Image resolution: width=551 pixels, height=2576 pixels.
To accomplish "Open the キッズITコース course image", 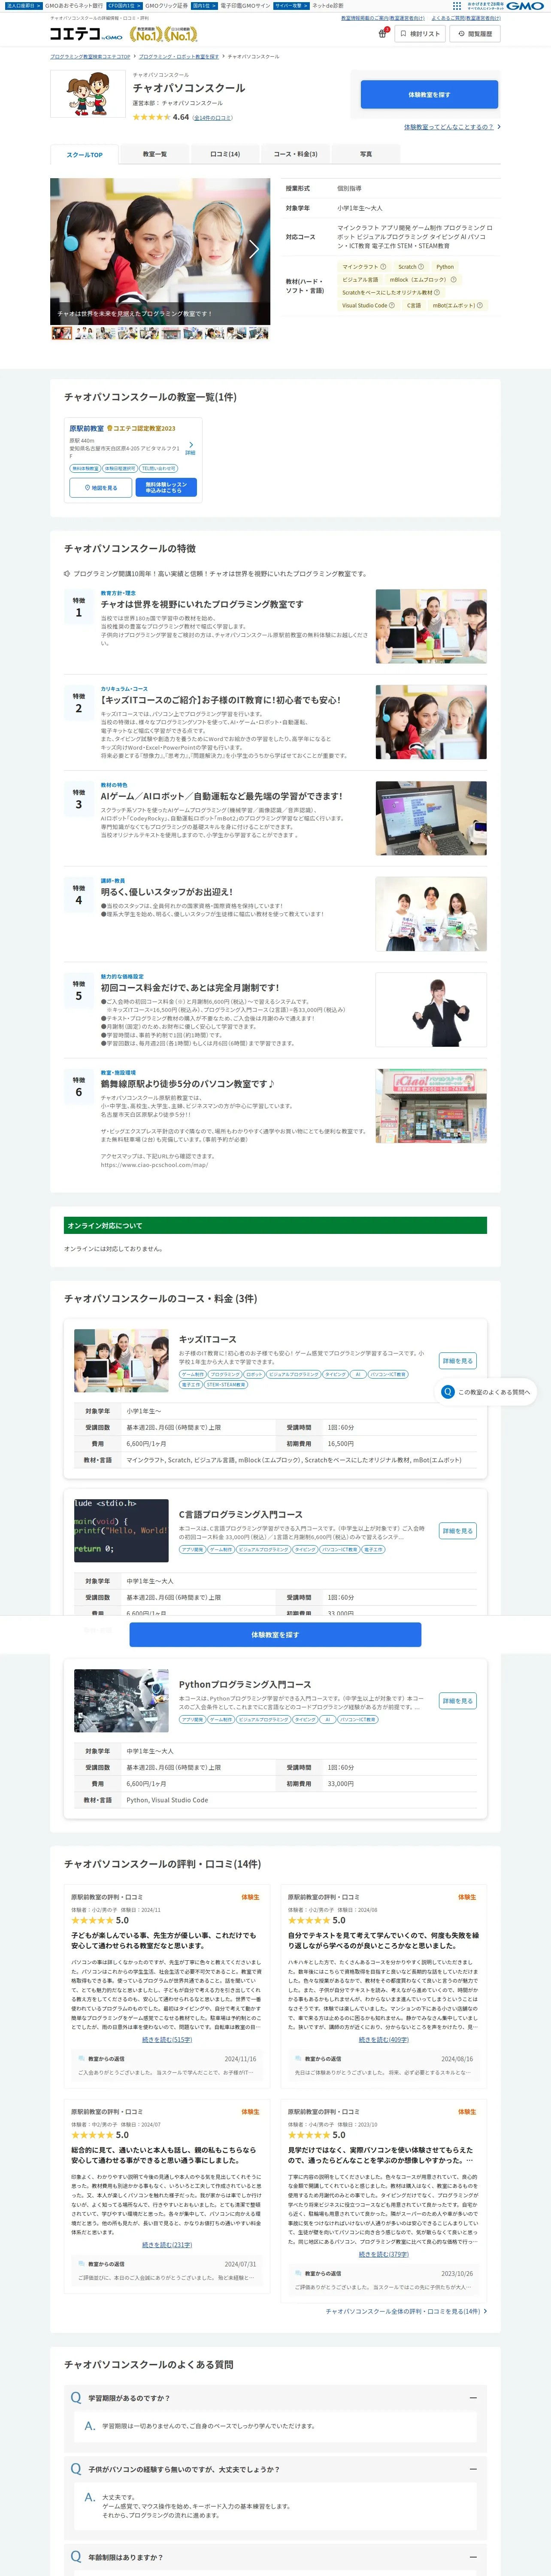I will [121, 1360].
